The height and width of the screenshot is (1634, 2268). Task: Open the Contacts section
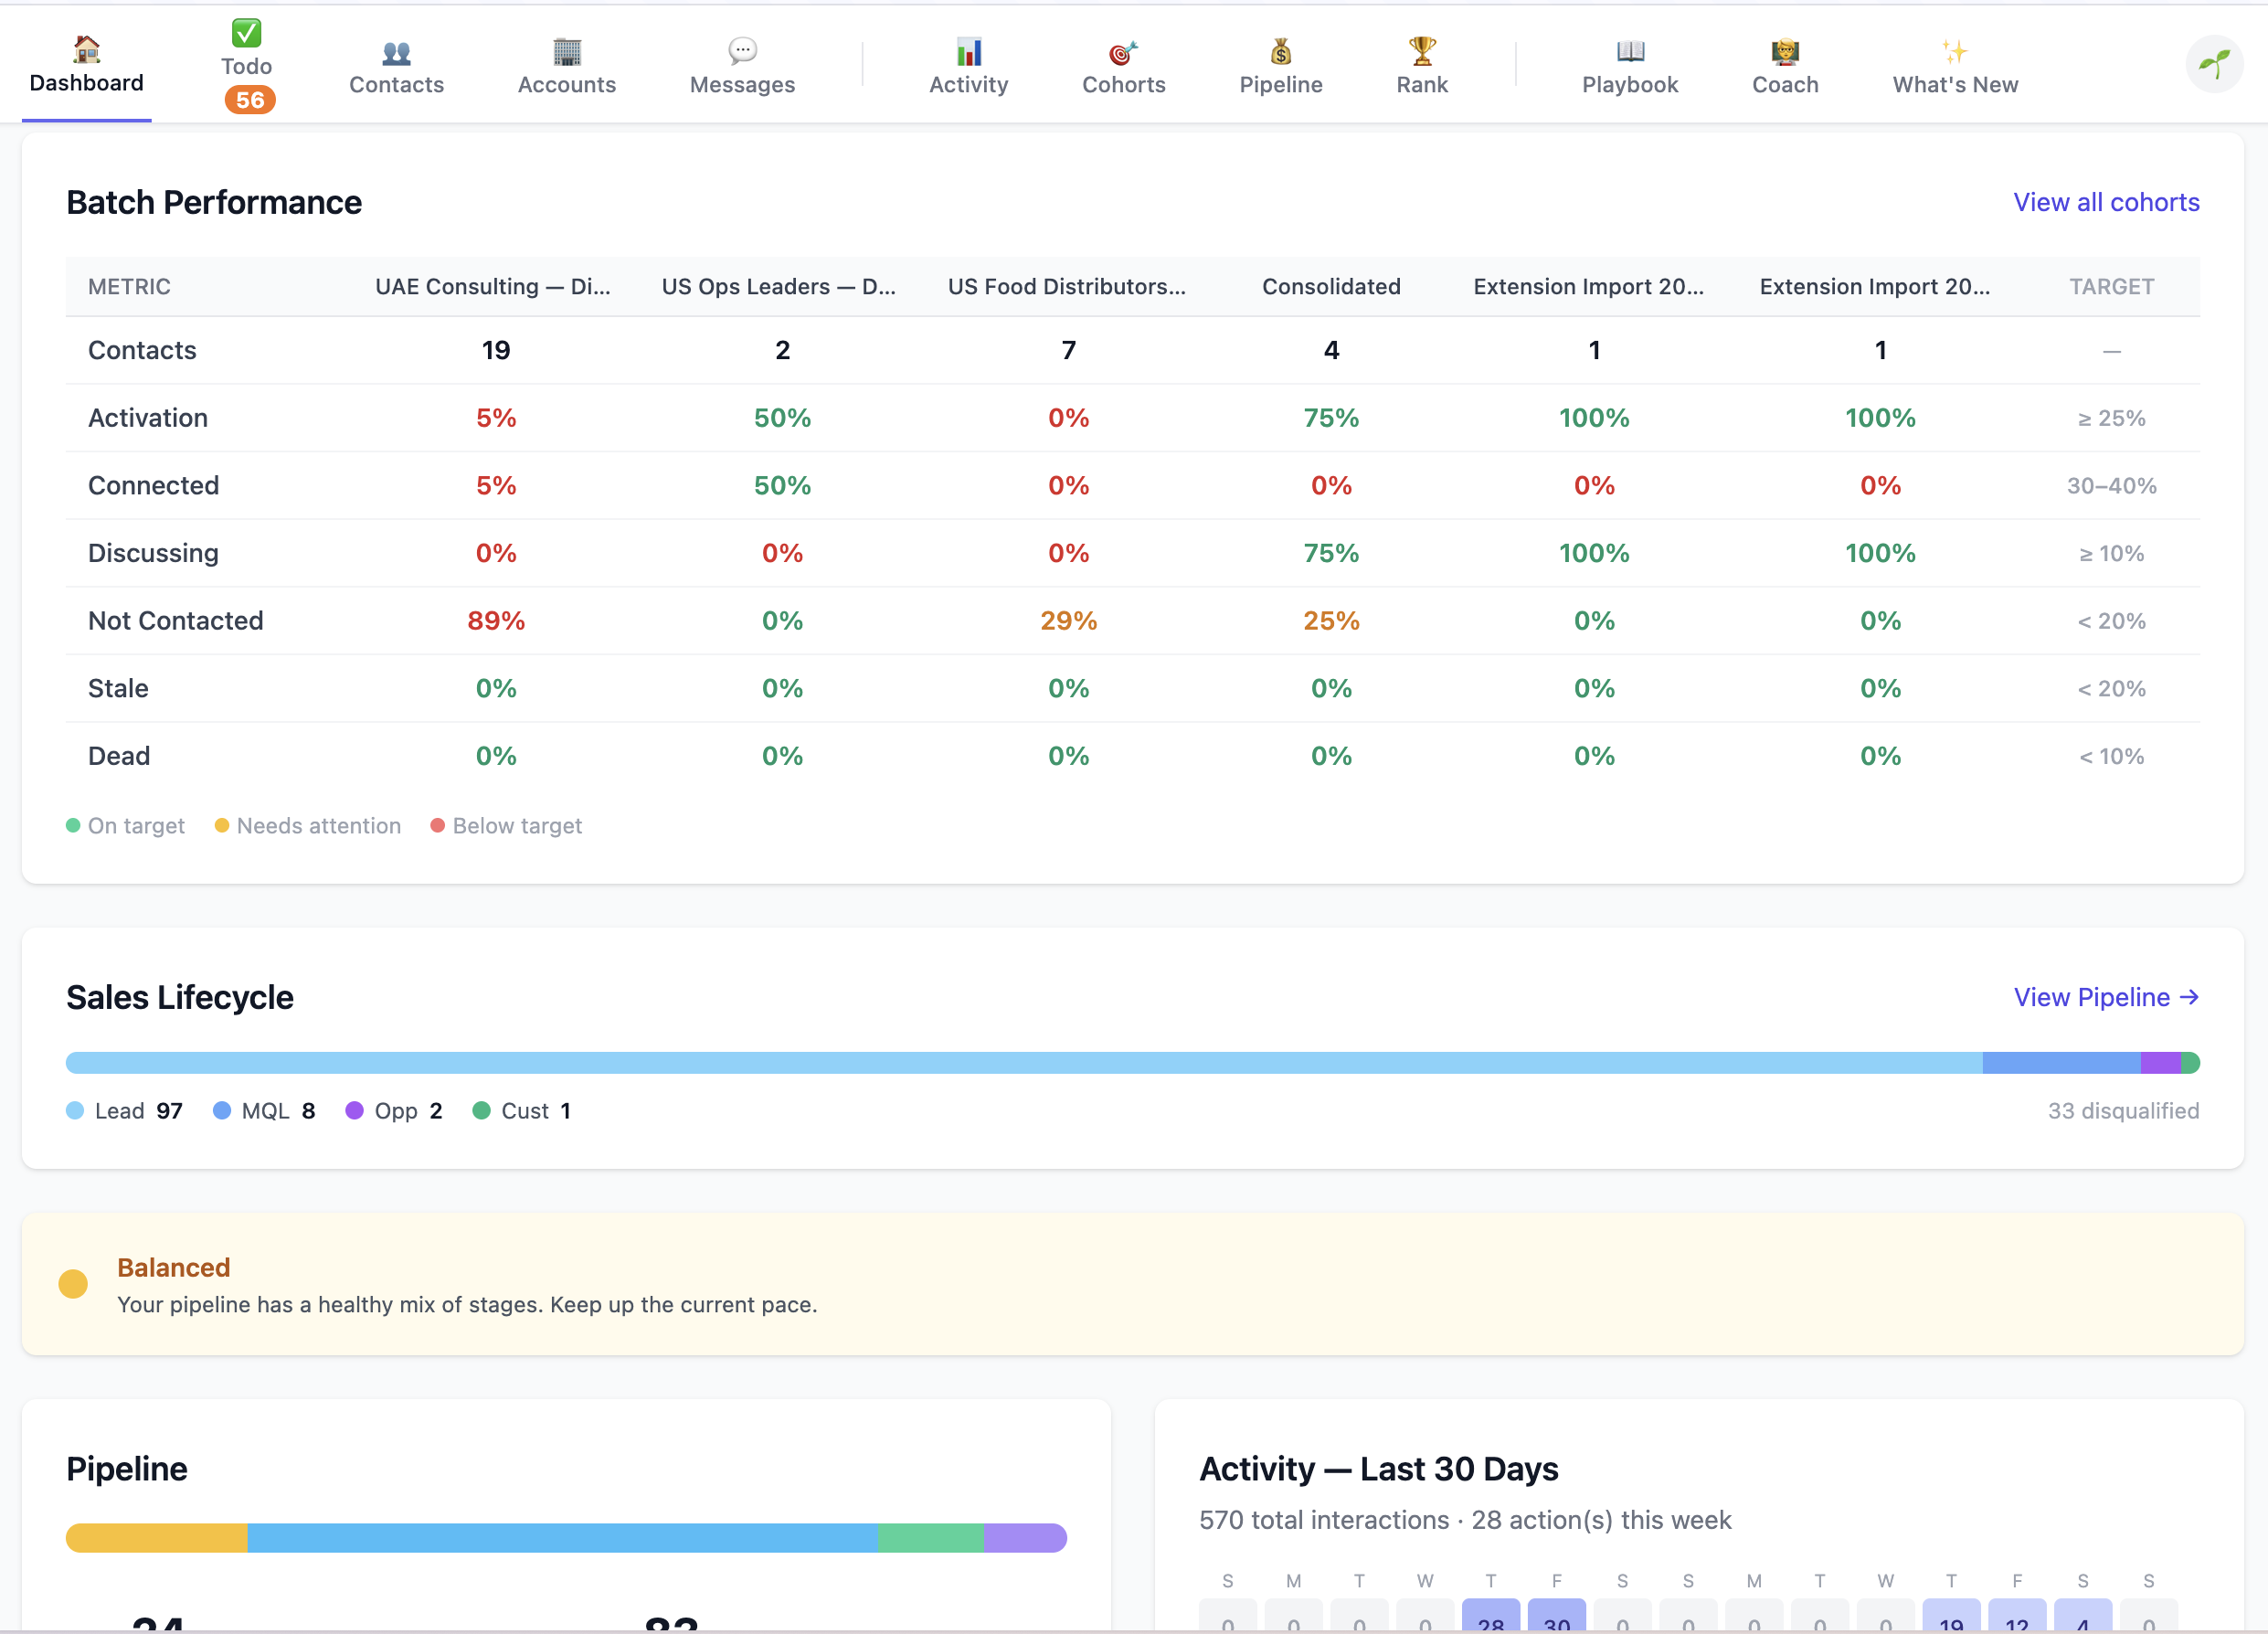click(396, 65)
